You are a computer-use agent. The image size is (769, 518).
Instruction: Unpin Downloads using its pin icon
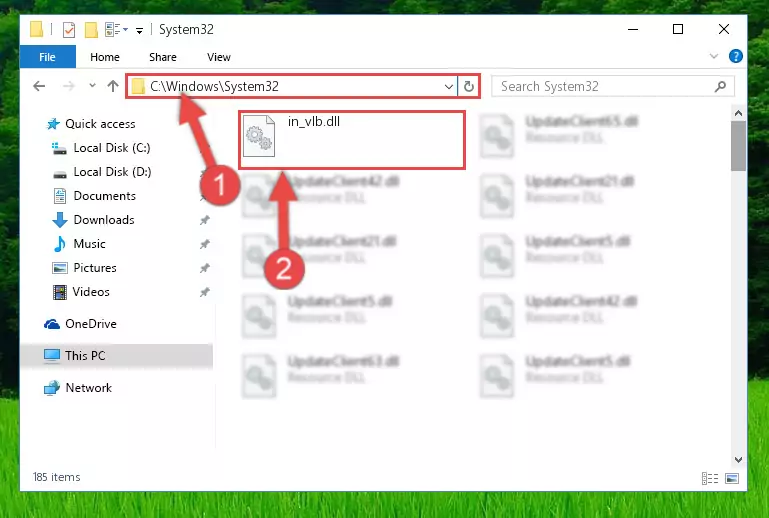coord(205,220)
